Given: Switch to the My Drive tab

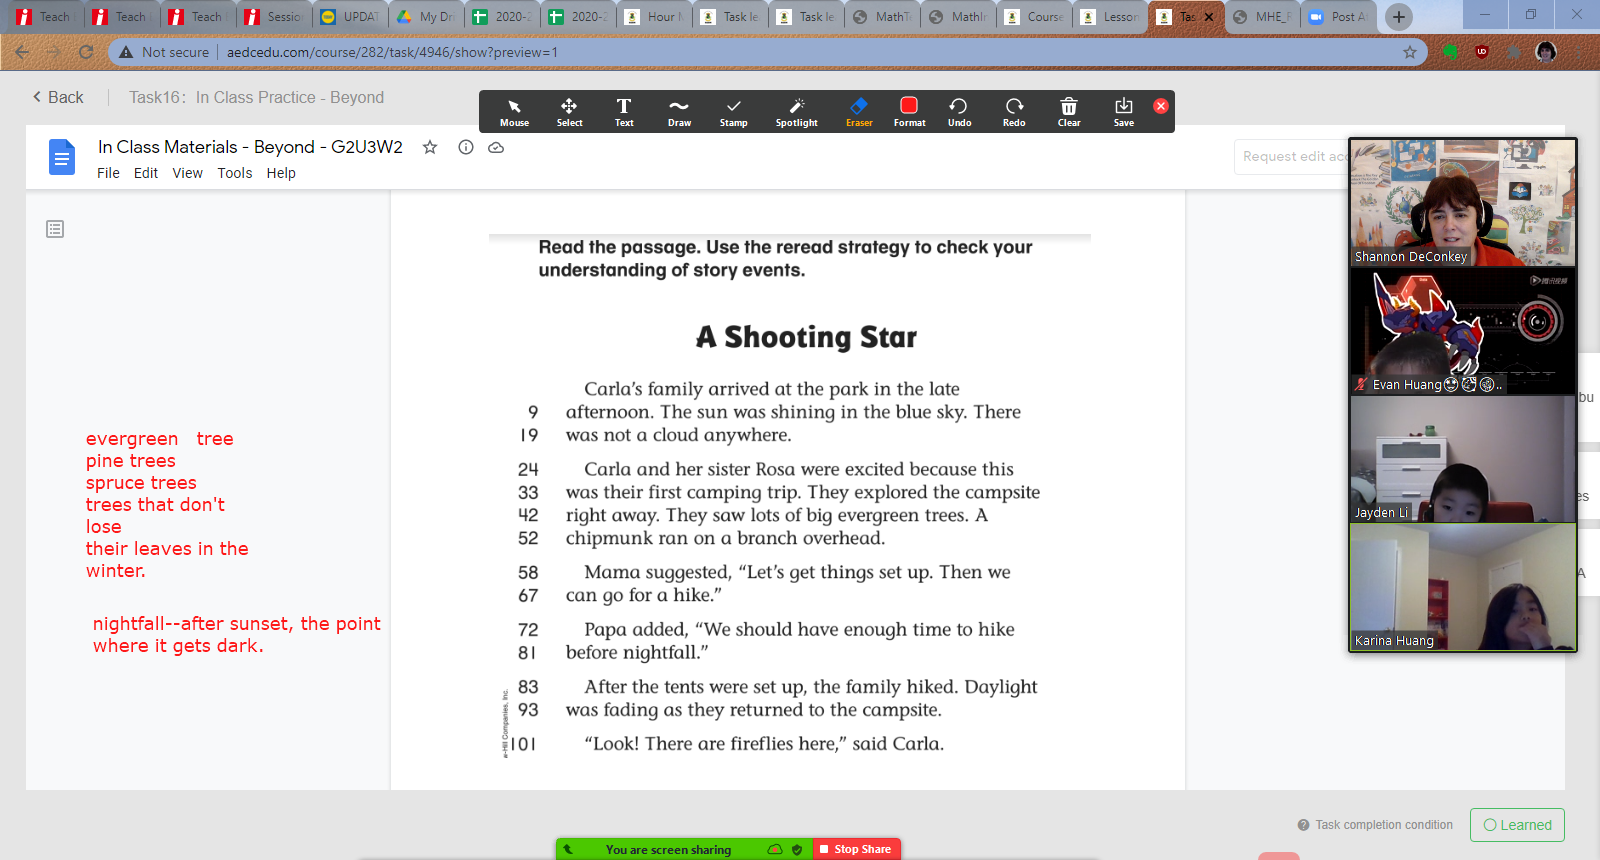Looking at the screenshot, I should coord(427,17).
